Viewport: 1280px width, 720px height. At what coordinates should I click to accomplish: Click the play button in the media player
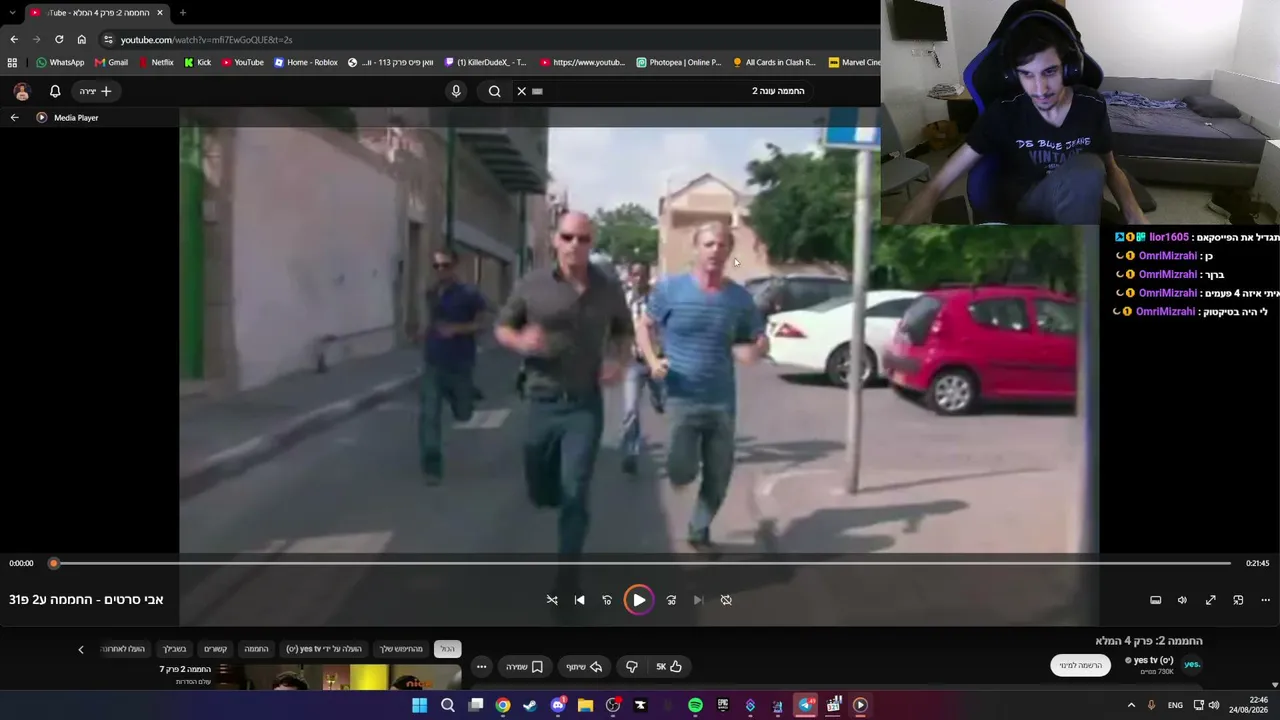(x=638, y=600)
